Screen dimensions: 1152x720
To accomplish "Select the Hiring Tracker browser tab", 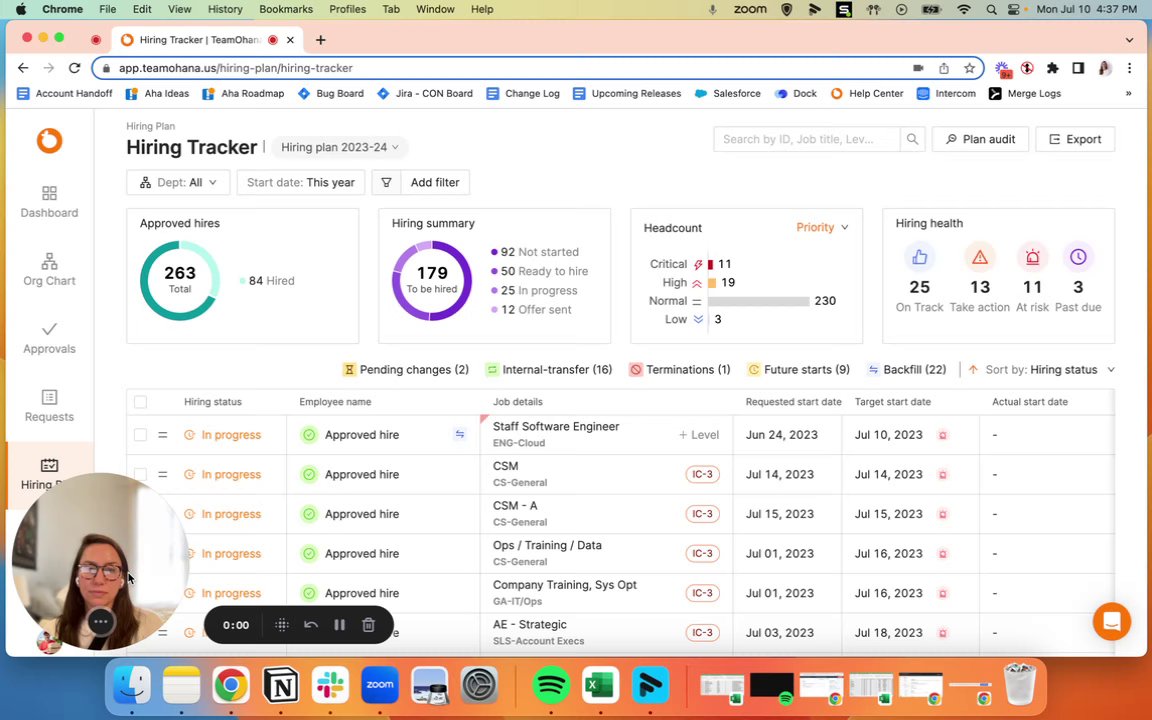I will [207, 40].
